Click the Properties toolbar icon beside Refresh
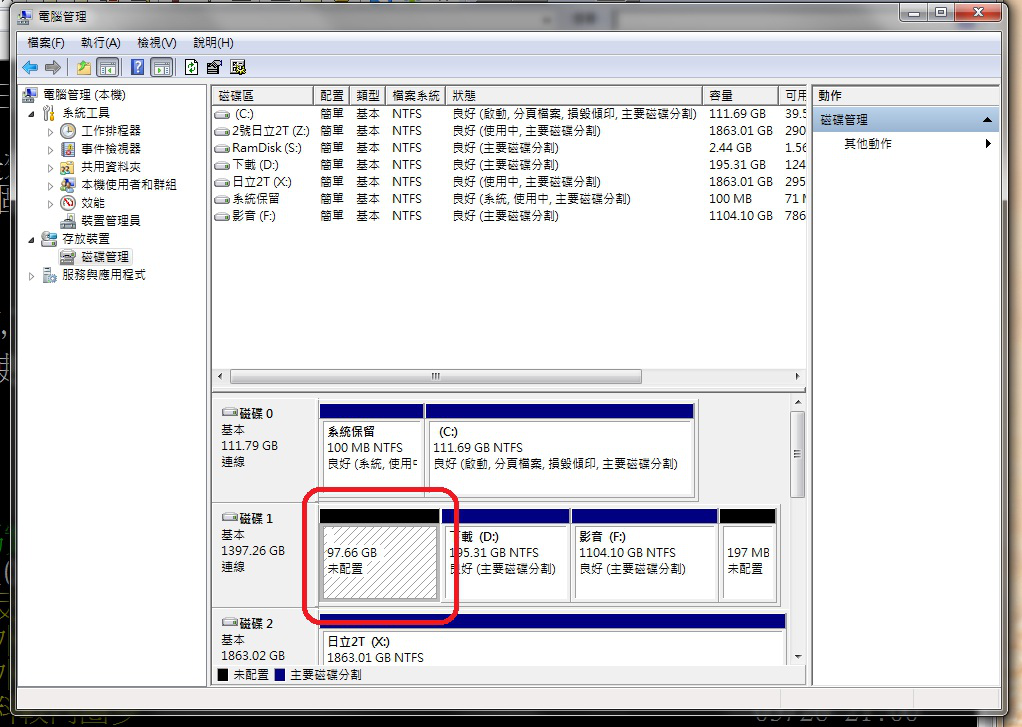1022x727 pixels. pyautogui.click(x=214, y=67)
